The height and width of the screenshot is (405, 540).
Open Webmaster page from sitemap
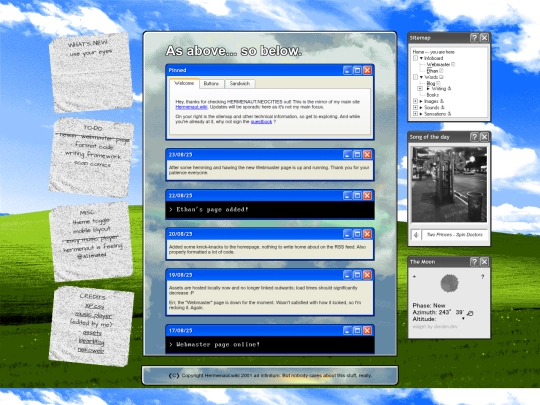(x=438, y=64)
